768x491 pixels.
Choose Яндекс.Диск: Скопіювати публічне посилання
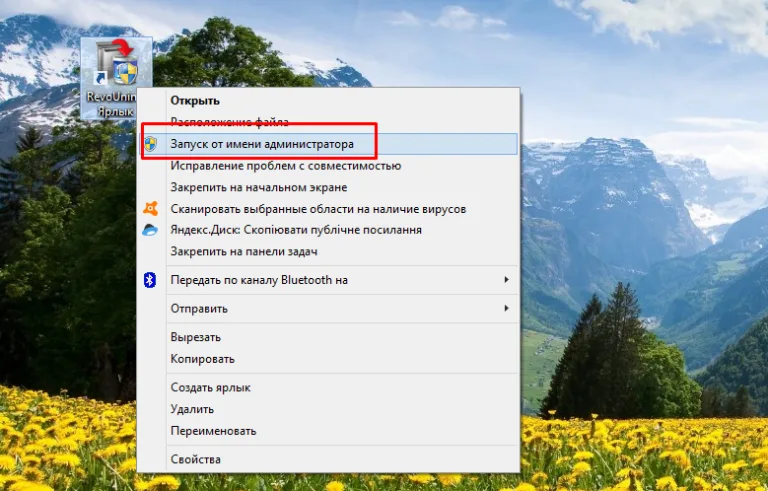(x=328, y=230)
